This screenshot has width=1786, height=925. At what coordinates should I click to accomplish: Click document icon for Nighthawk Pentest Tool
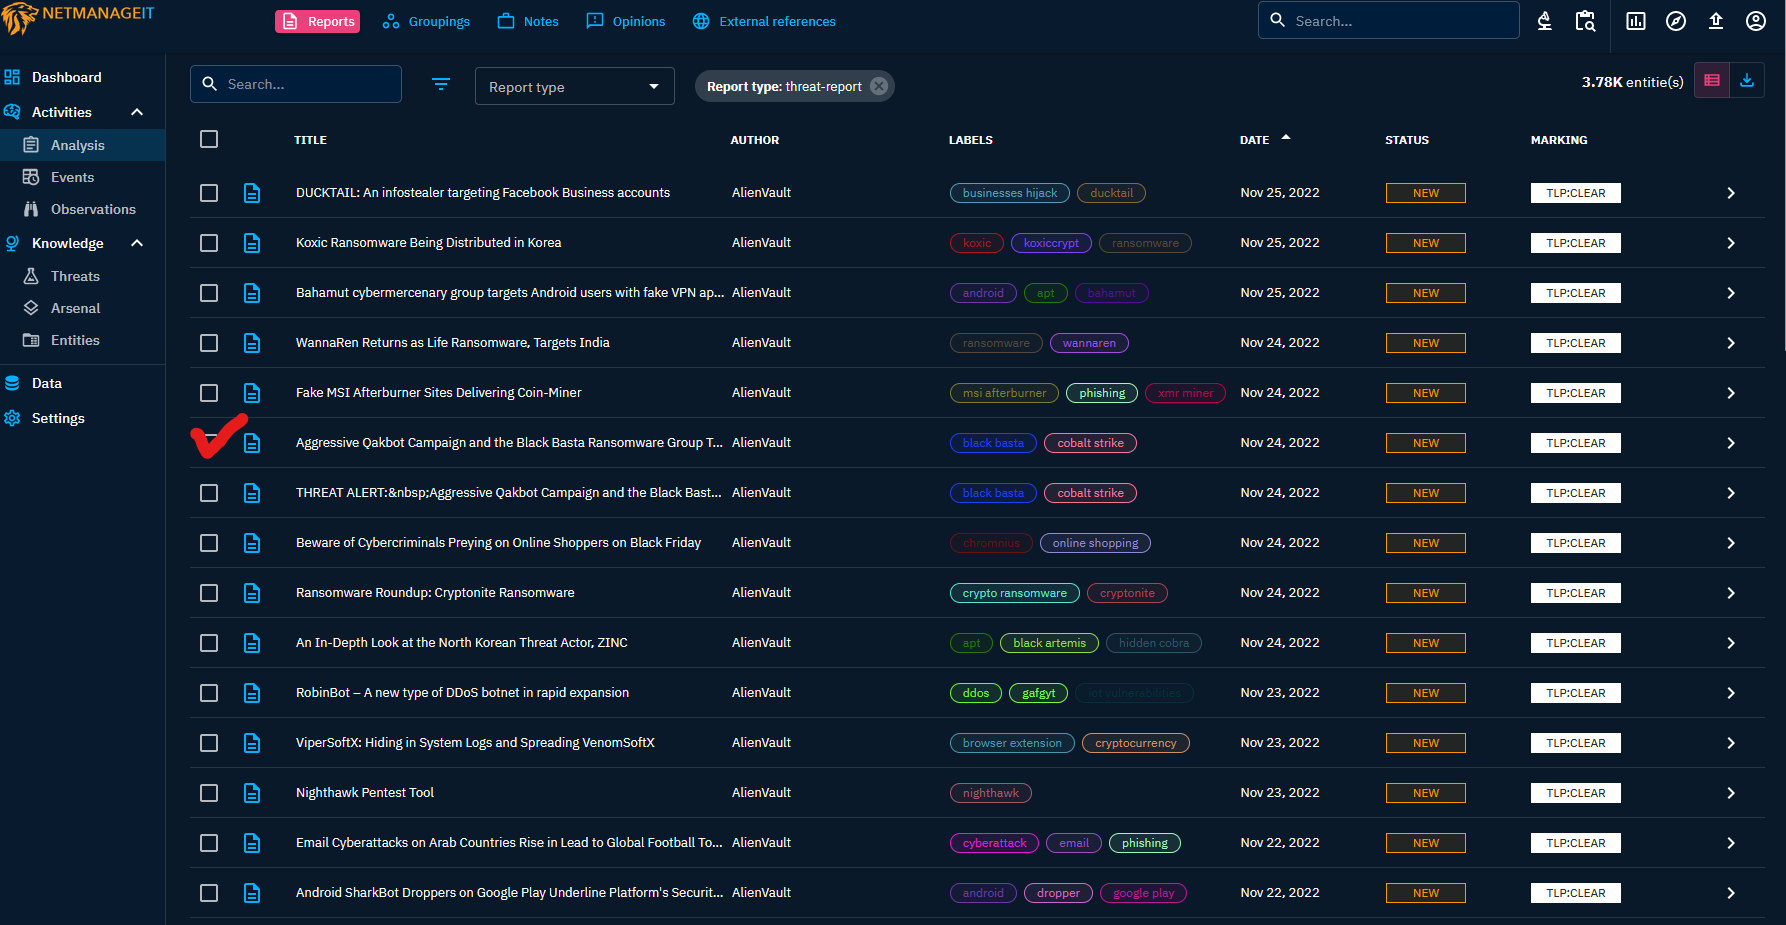(x=252, y=793)
